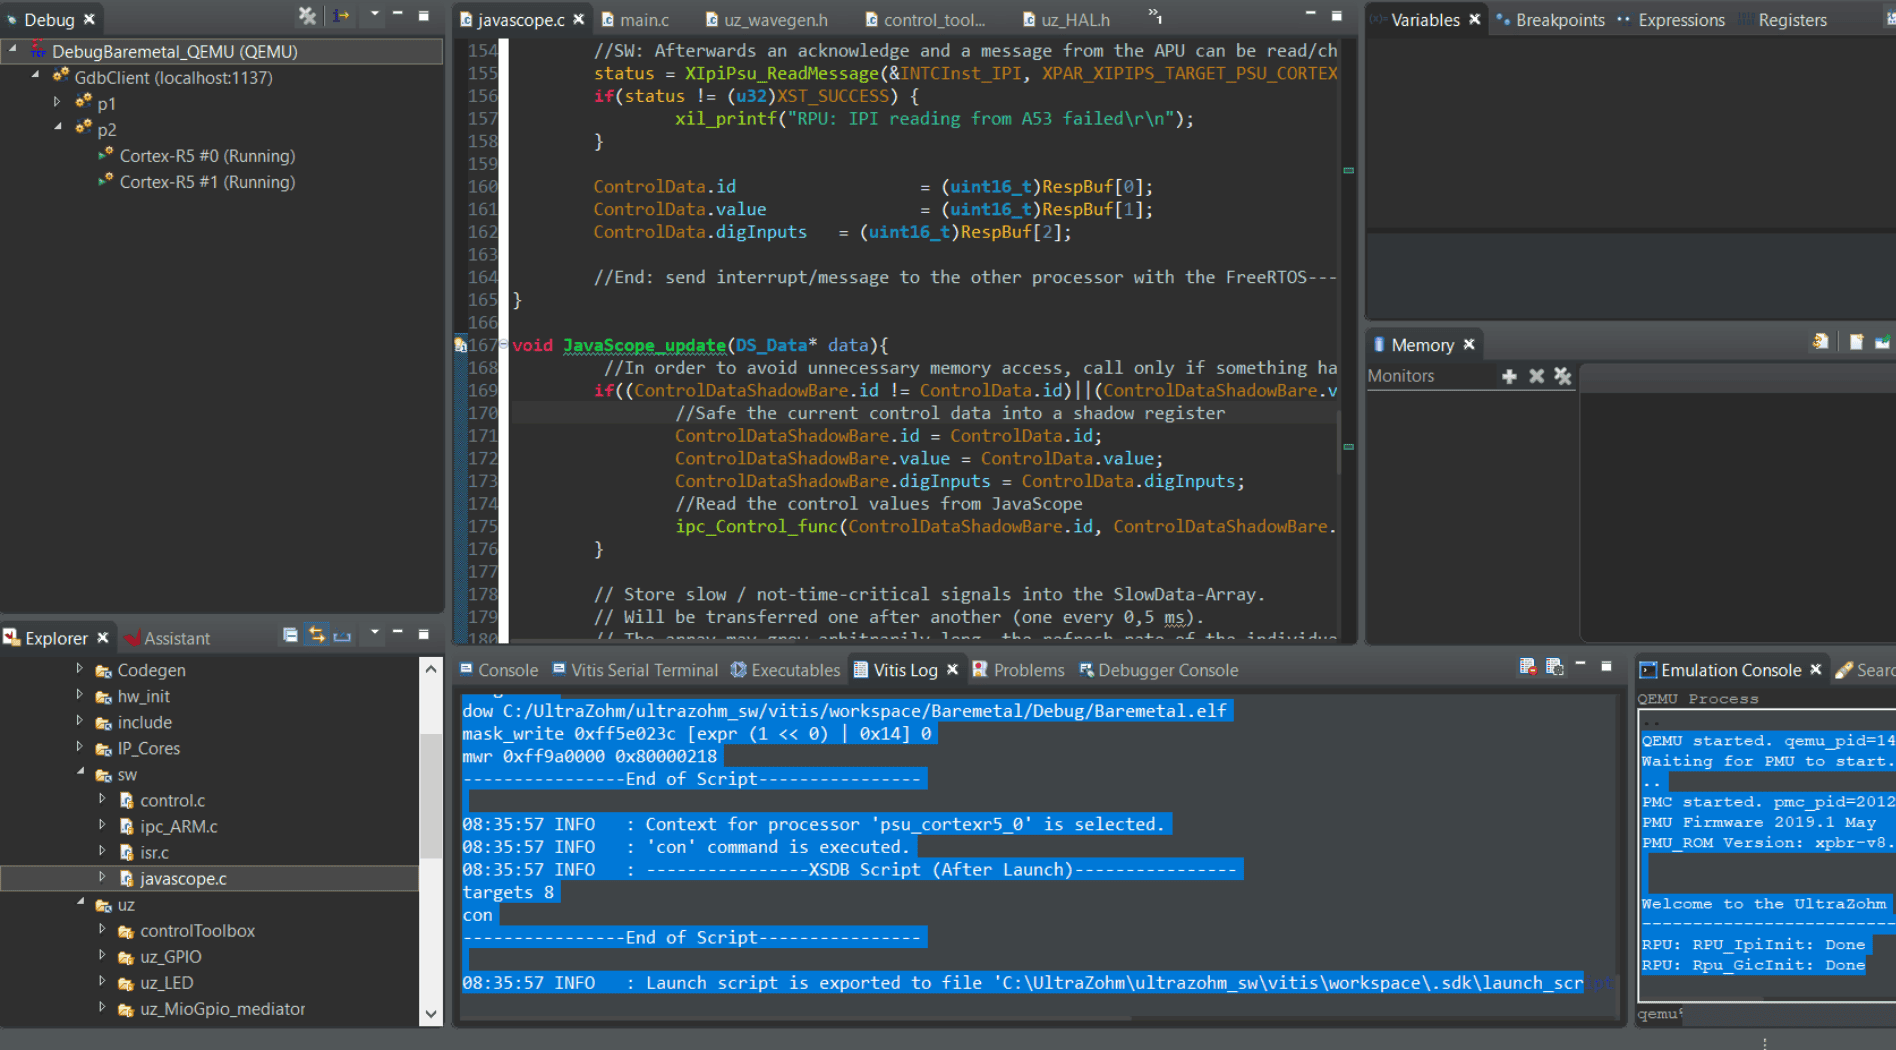1896x1050 pixels.
Task: Open the Expressions view tab
Action: pyautogui.click(x=1671, y=20)
